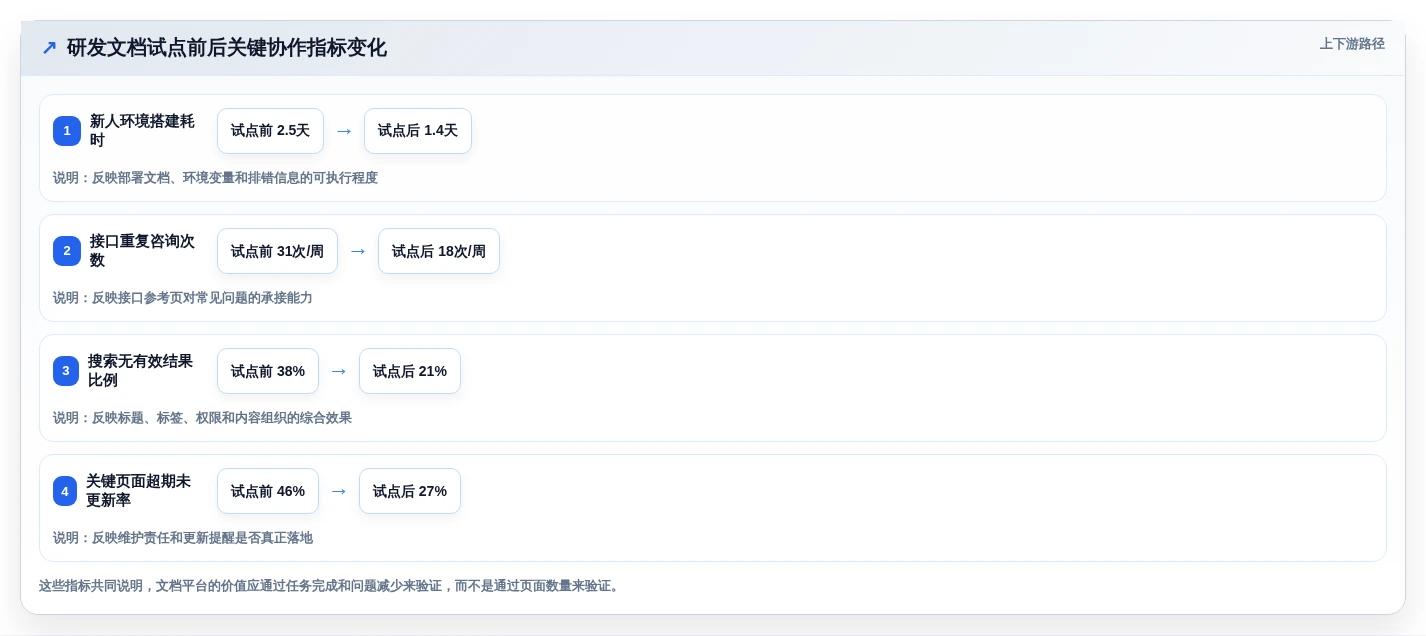Click number badge 4 for 关键页面超期未更新率
The image size is (1426, 636).
65,491
